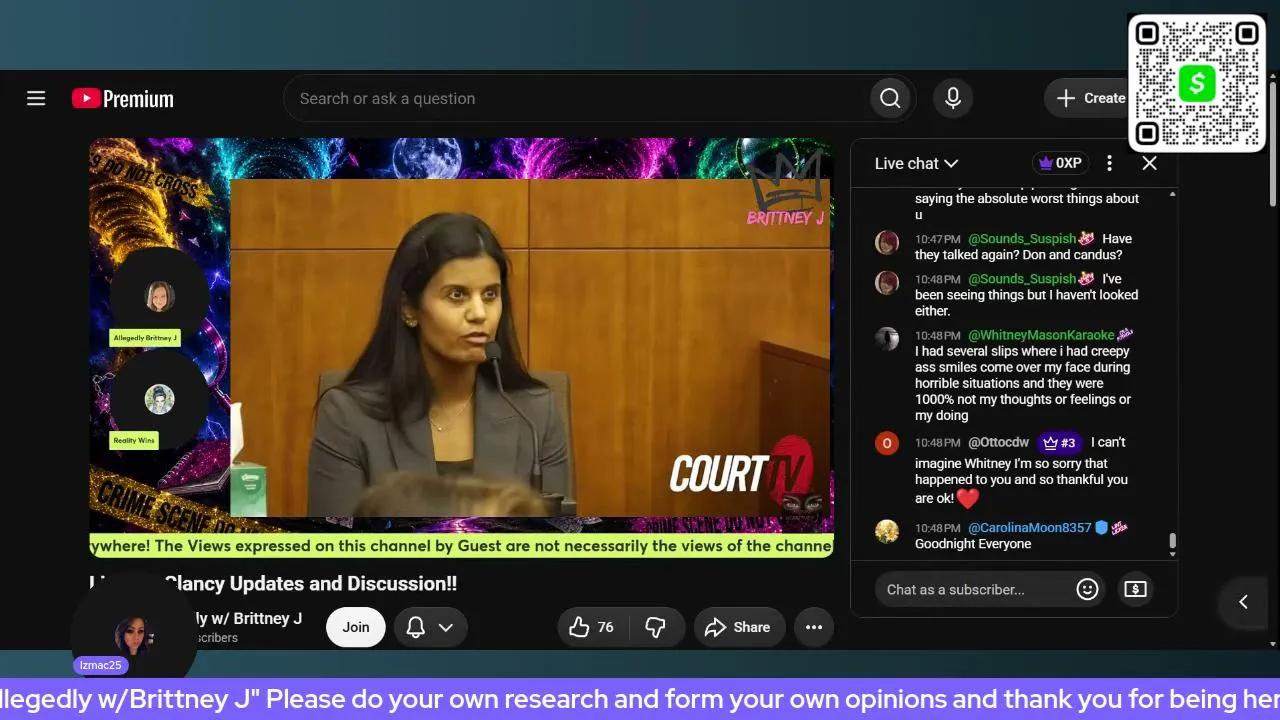1280x720 pixels.
Task: Open live chat more options menu
Action: click(1109, 163)
